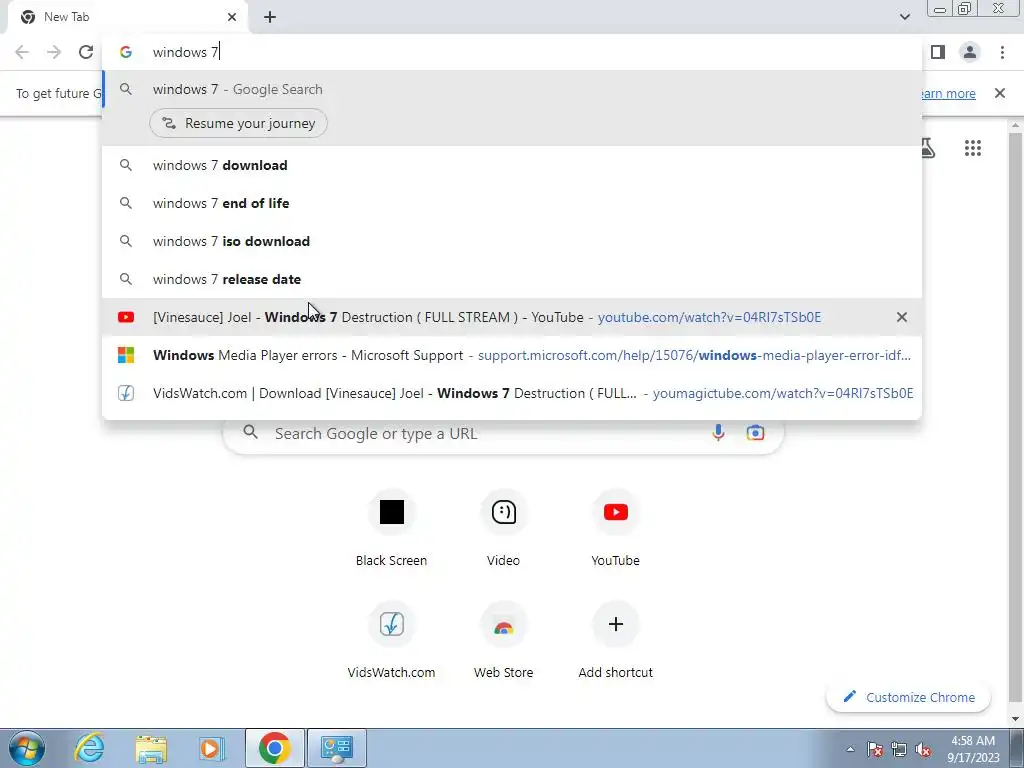The image size is (1024, 768).
Task: Launch Internet Explorer from taskbar
Action: (x=89, y=748)
